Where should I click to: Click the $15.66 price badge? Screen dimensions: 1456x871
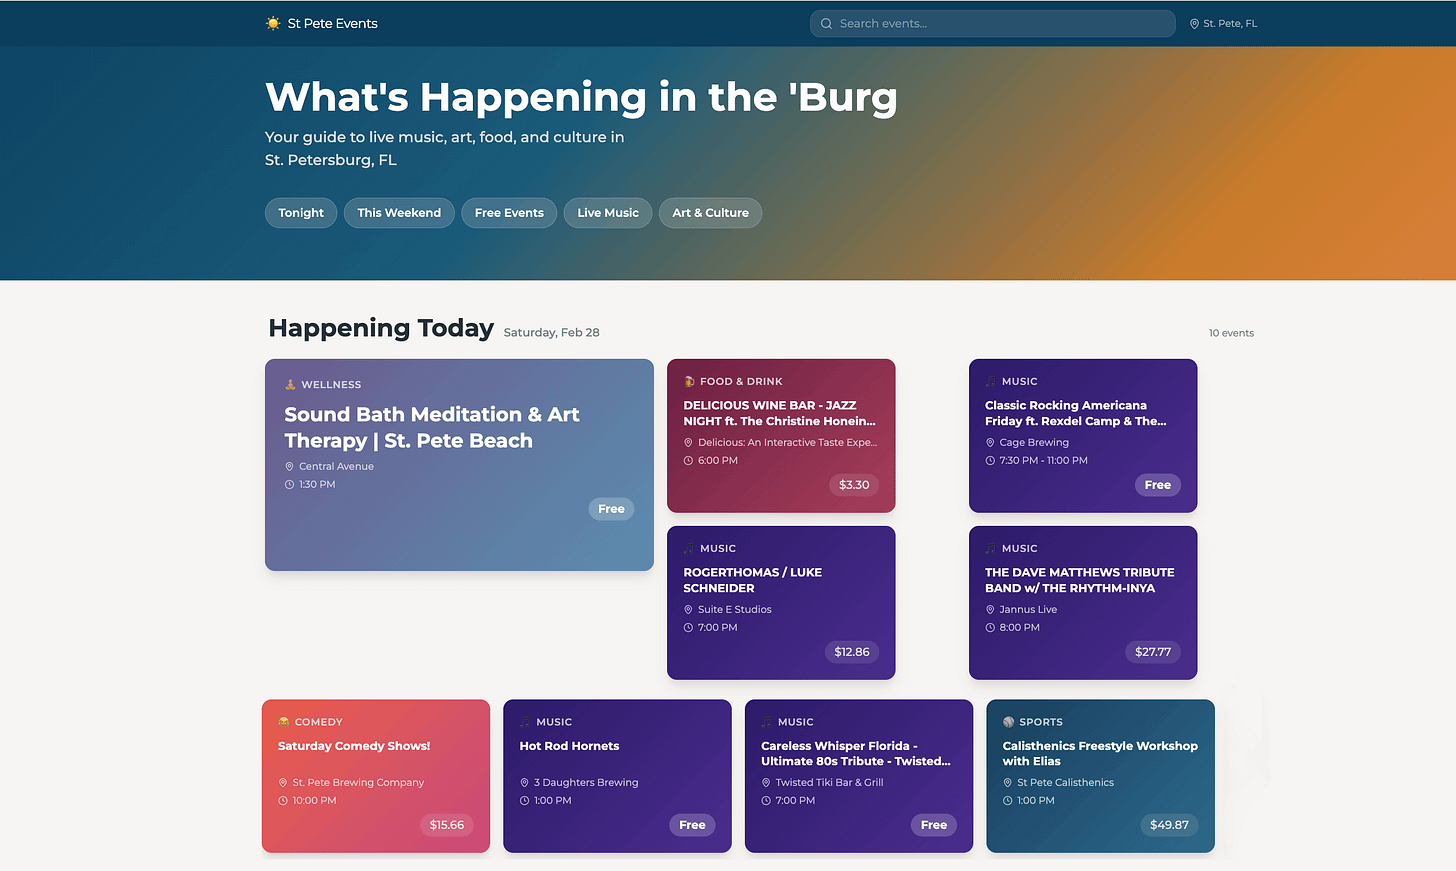(x=447, y=825)
